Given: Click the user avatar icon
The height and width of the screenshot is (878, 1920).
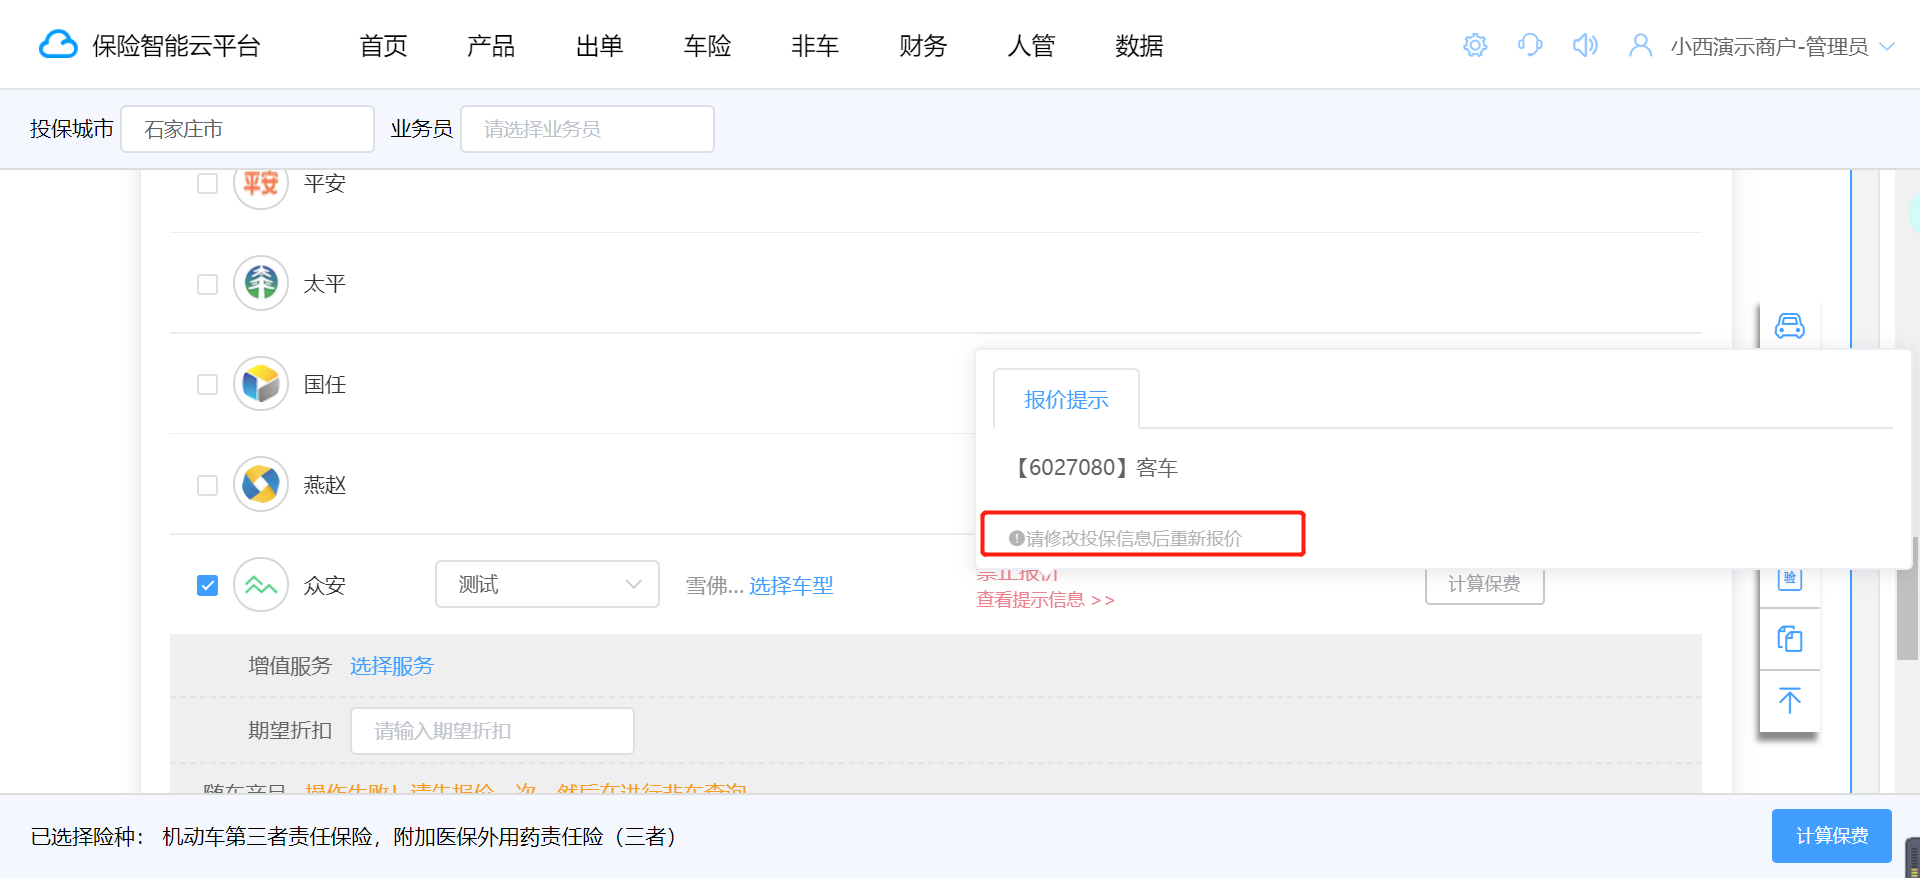Looking at the screenshot, I should pos(1640,45).
